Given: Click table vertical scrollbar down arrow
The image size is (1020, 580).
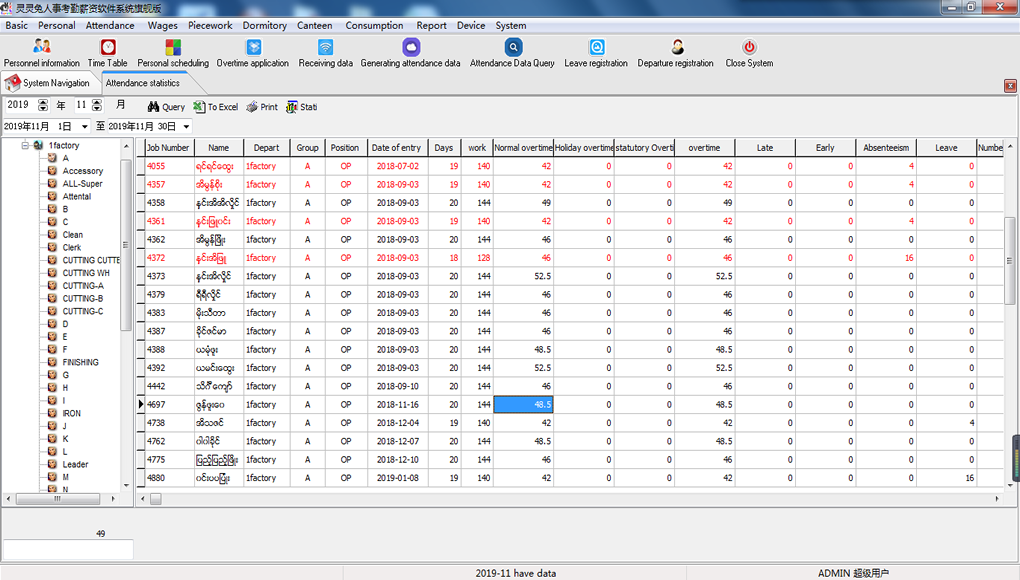Looking at the screenshot, I should click(x=1010, y=485).
